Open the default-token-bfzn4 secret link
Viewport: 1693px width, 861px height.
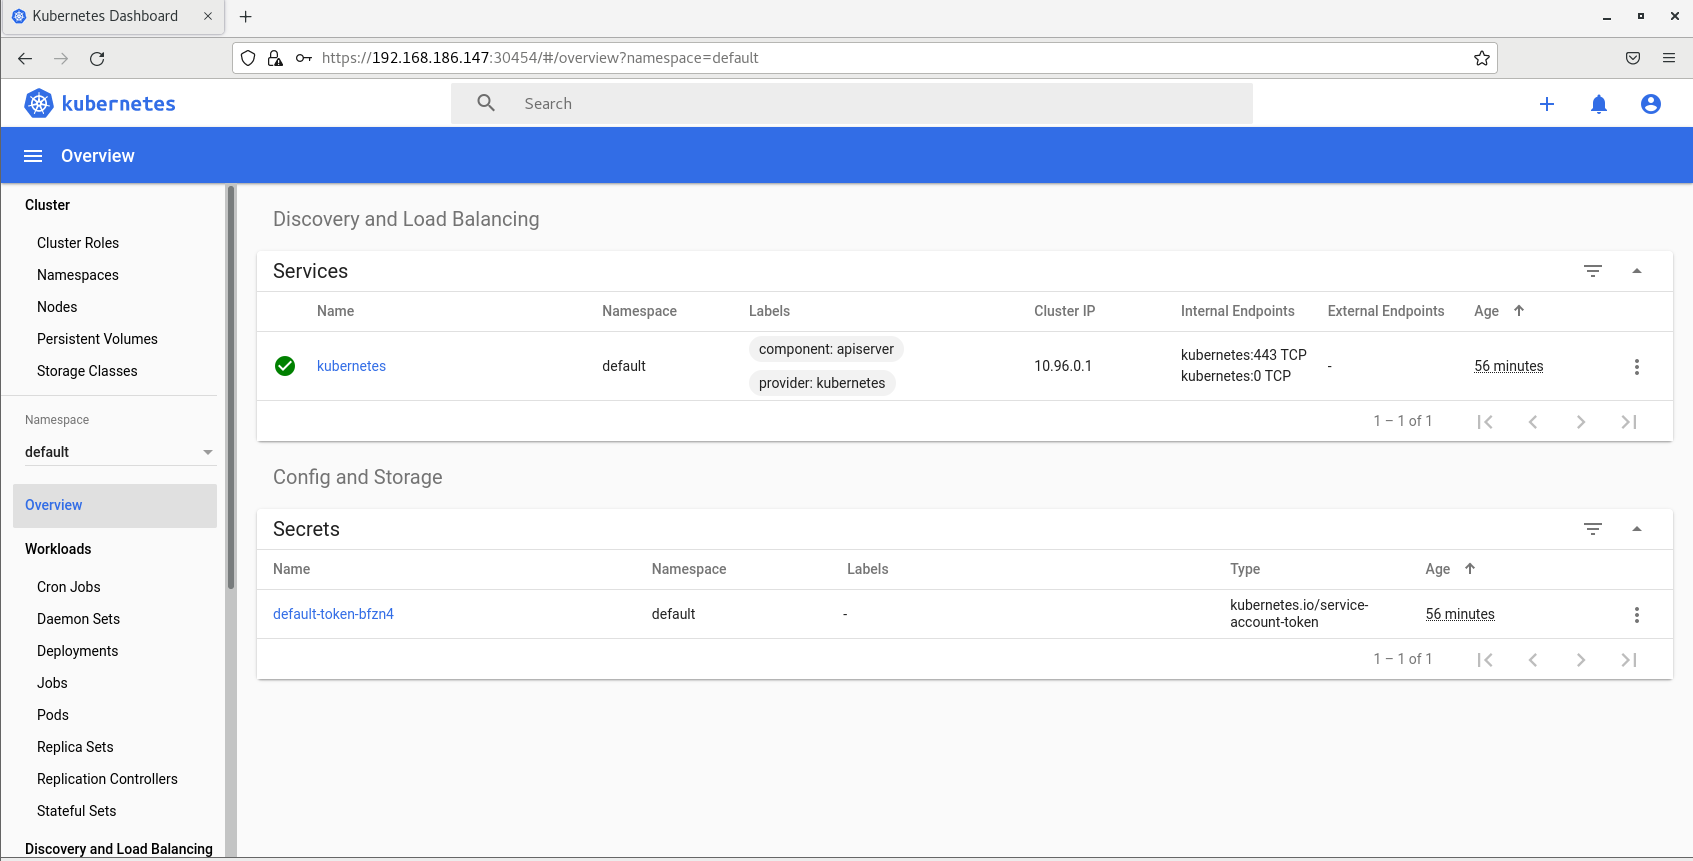[333, 614]
